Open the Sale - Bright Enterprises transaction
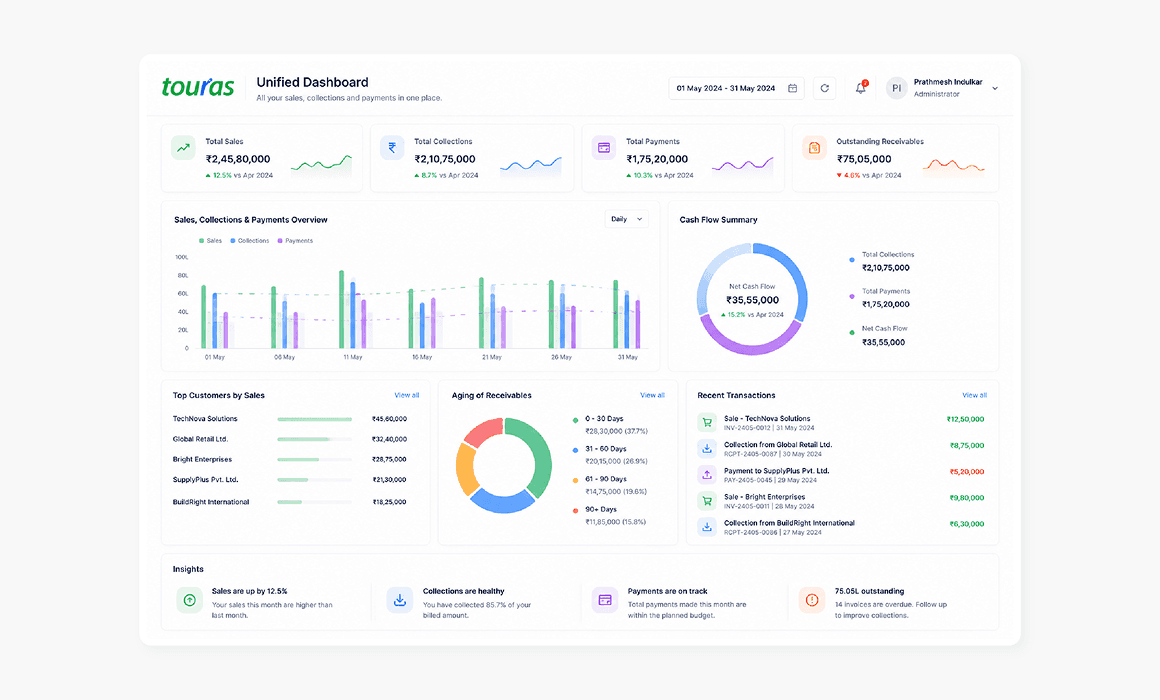 841,501
